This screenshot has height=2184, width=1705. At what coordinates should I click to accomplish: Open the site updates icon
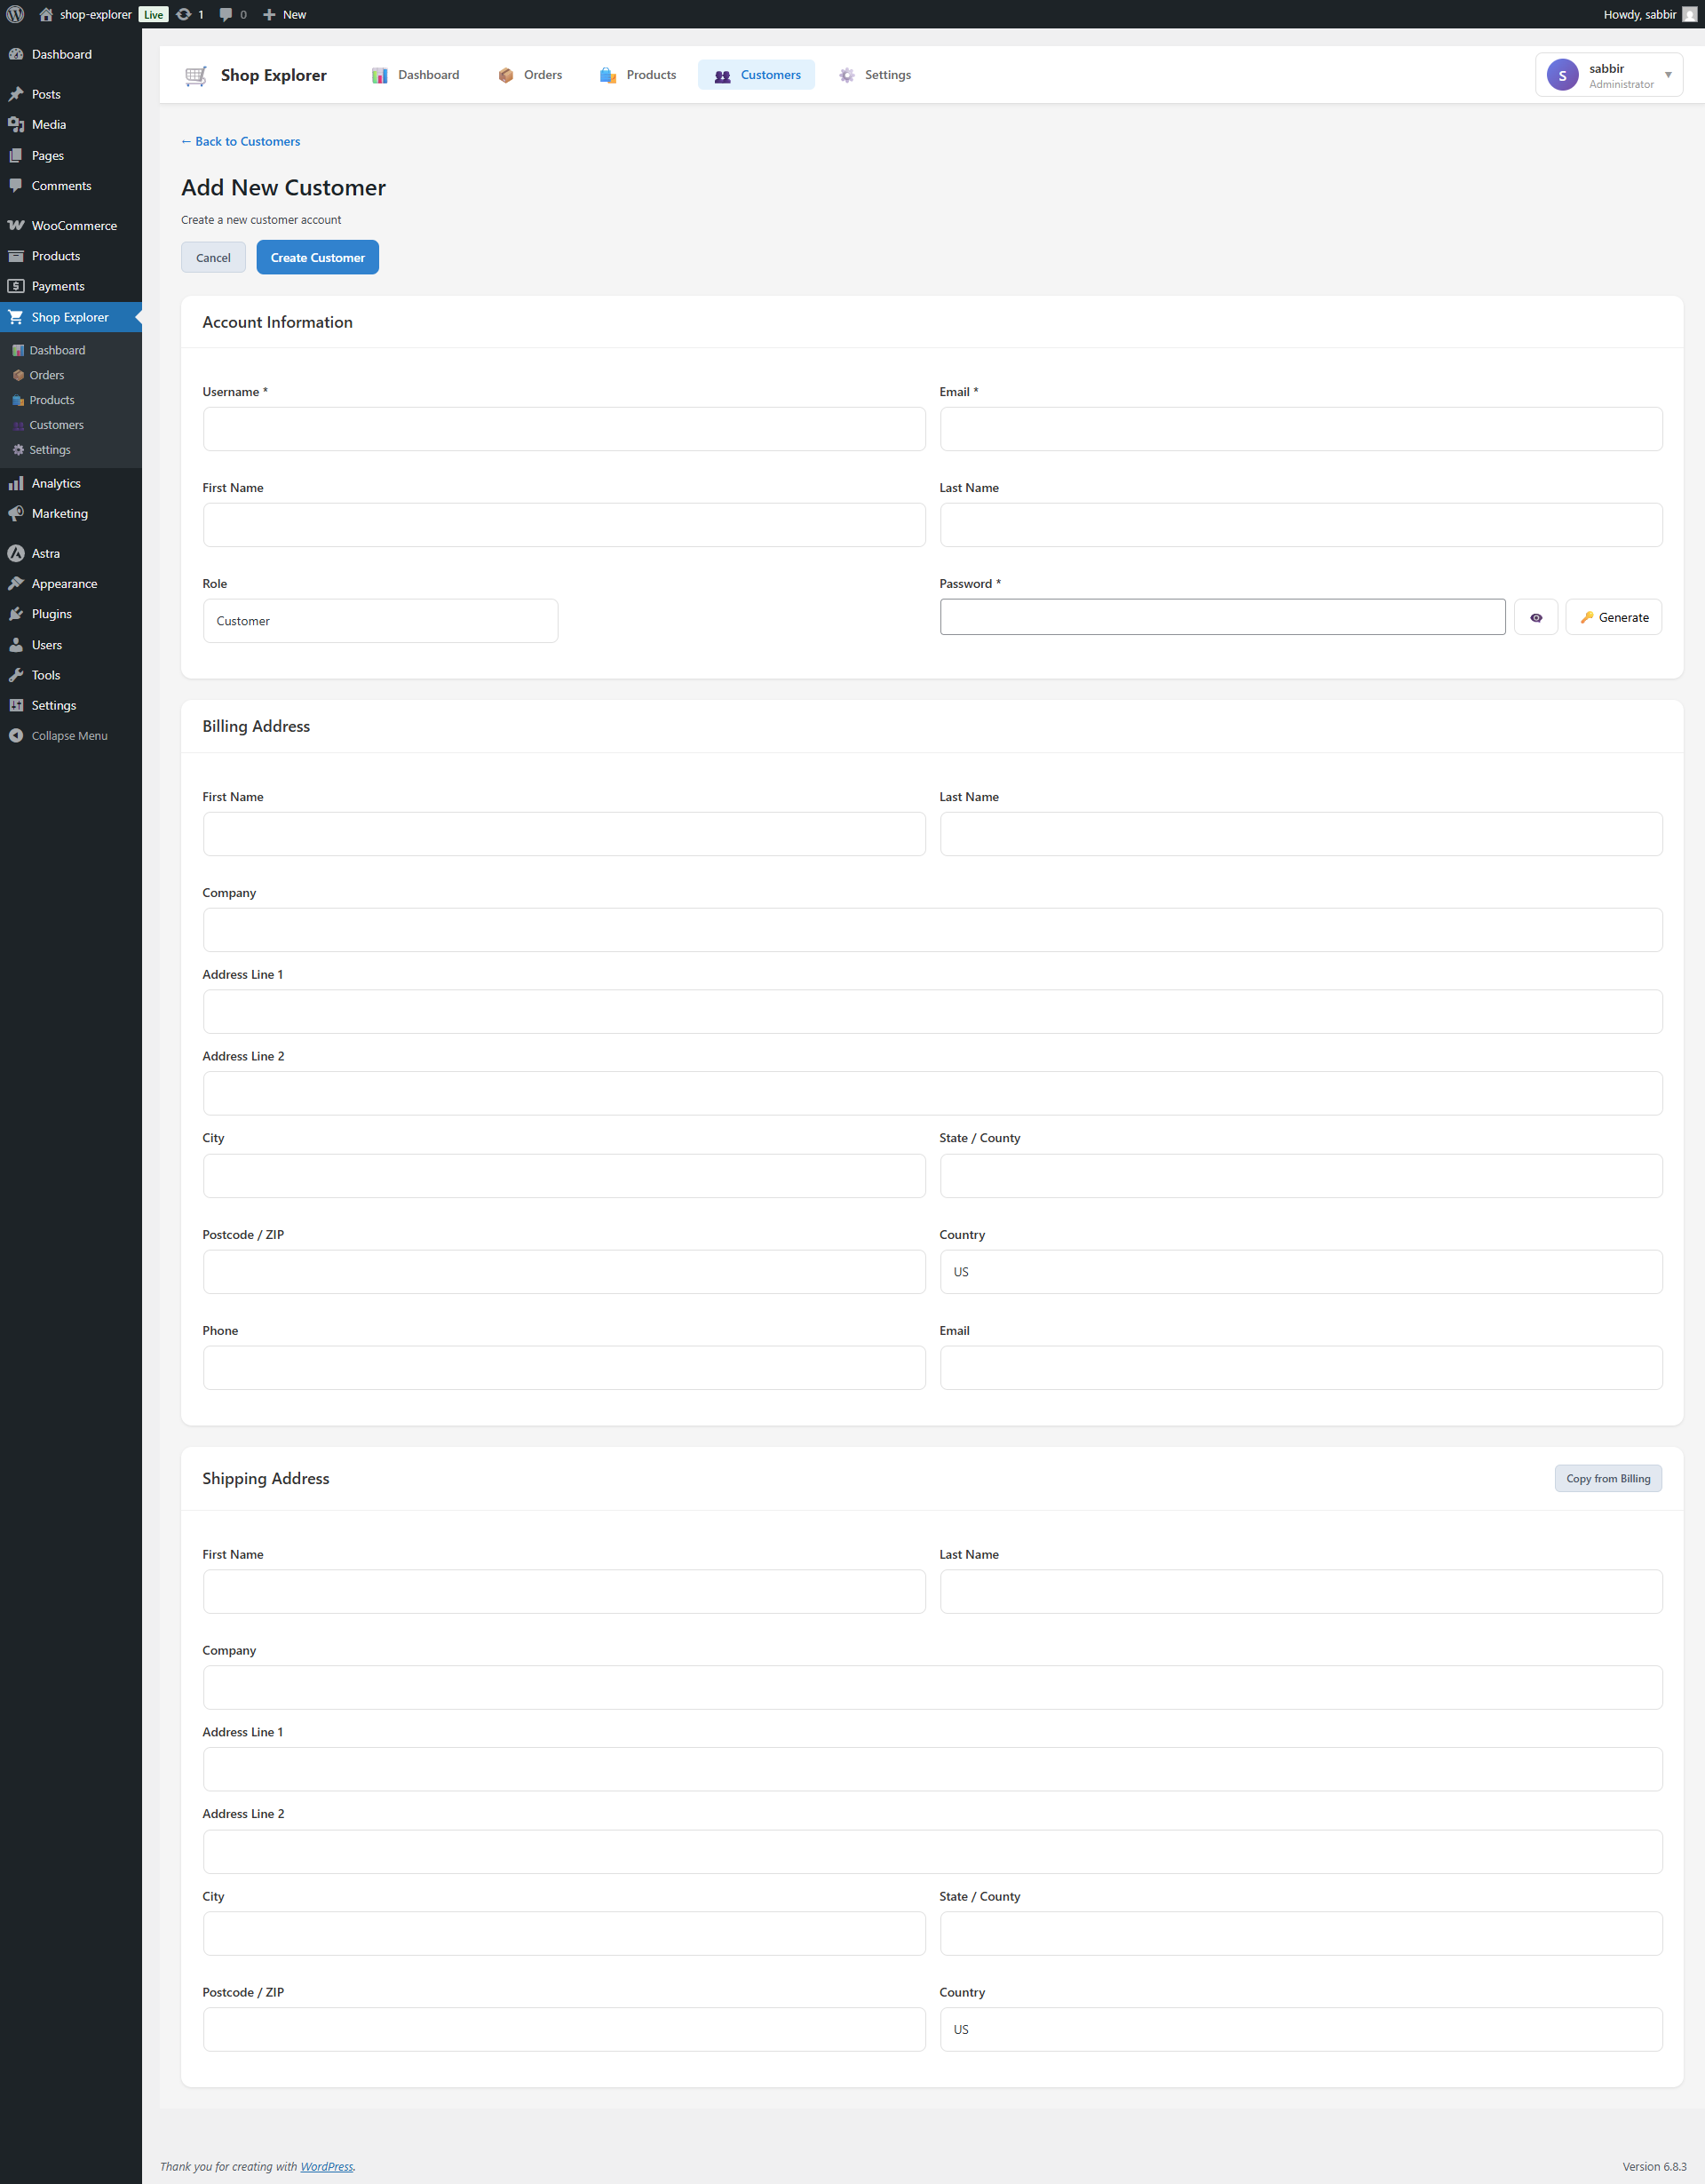point(185,14)
